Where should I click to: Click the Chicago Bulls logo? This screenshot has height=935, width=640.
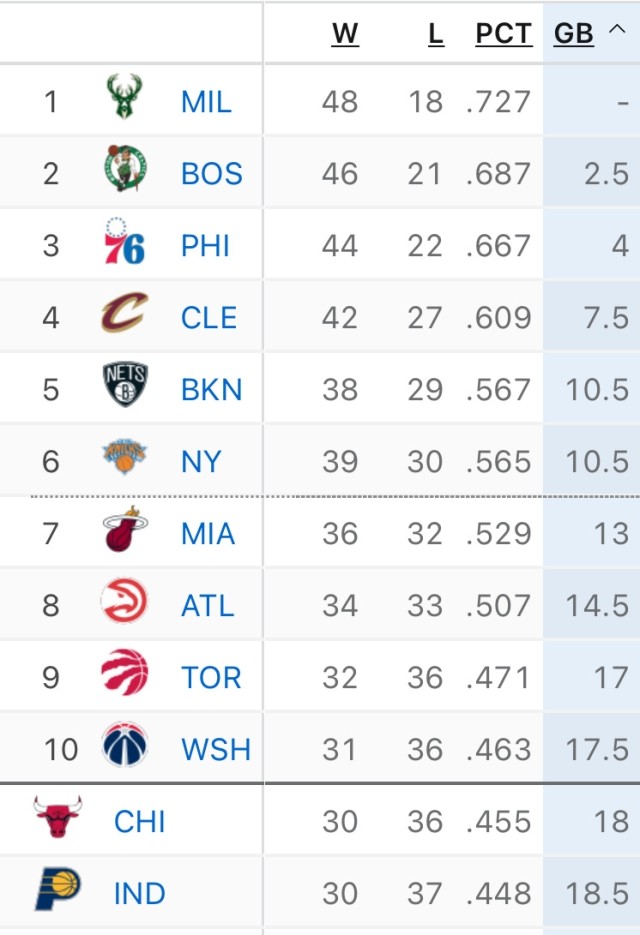click(x=57, y=816)
